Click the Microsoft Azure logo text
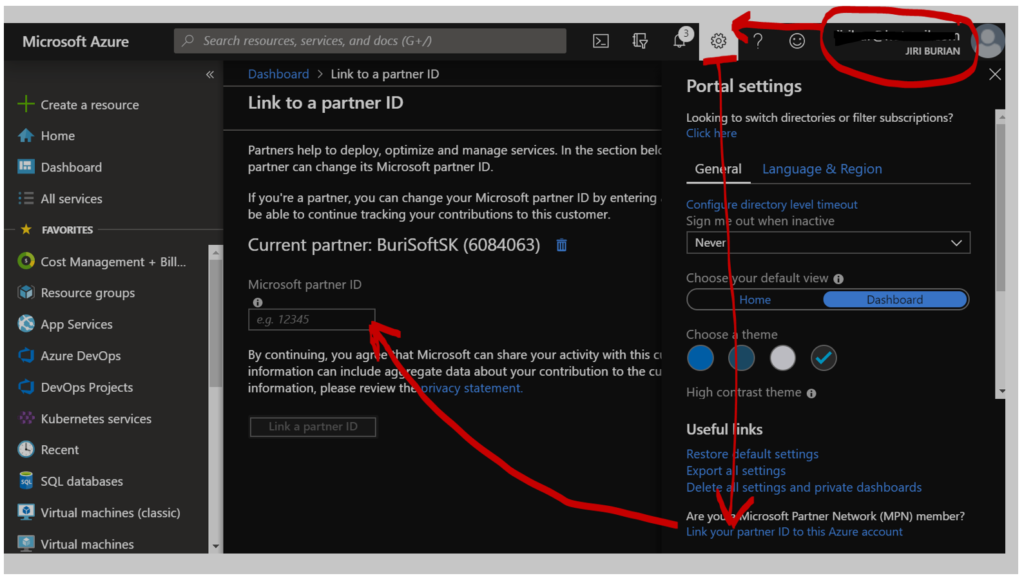Screen dimensions: 1024x578 pos(75,42)
